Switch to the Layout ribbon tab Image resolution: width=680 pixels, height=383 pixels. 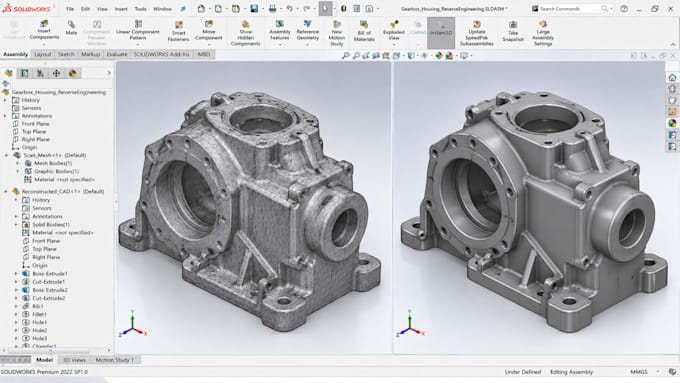point(42,54)
